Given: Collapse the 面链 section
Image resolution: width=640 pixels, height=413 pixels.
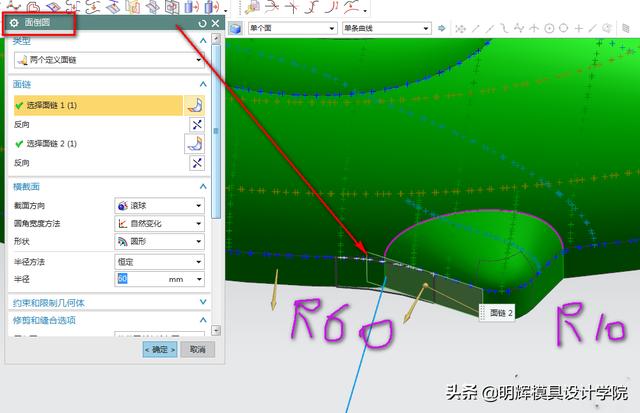Looking at the screenshot, I should coord(203,84).
